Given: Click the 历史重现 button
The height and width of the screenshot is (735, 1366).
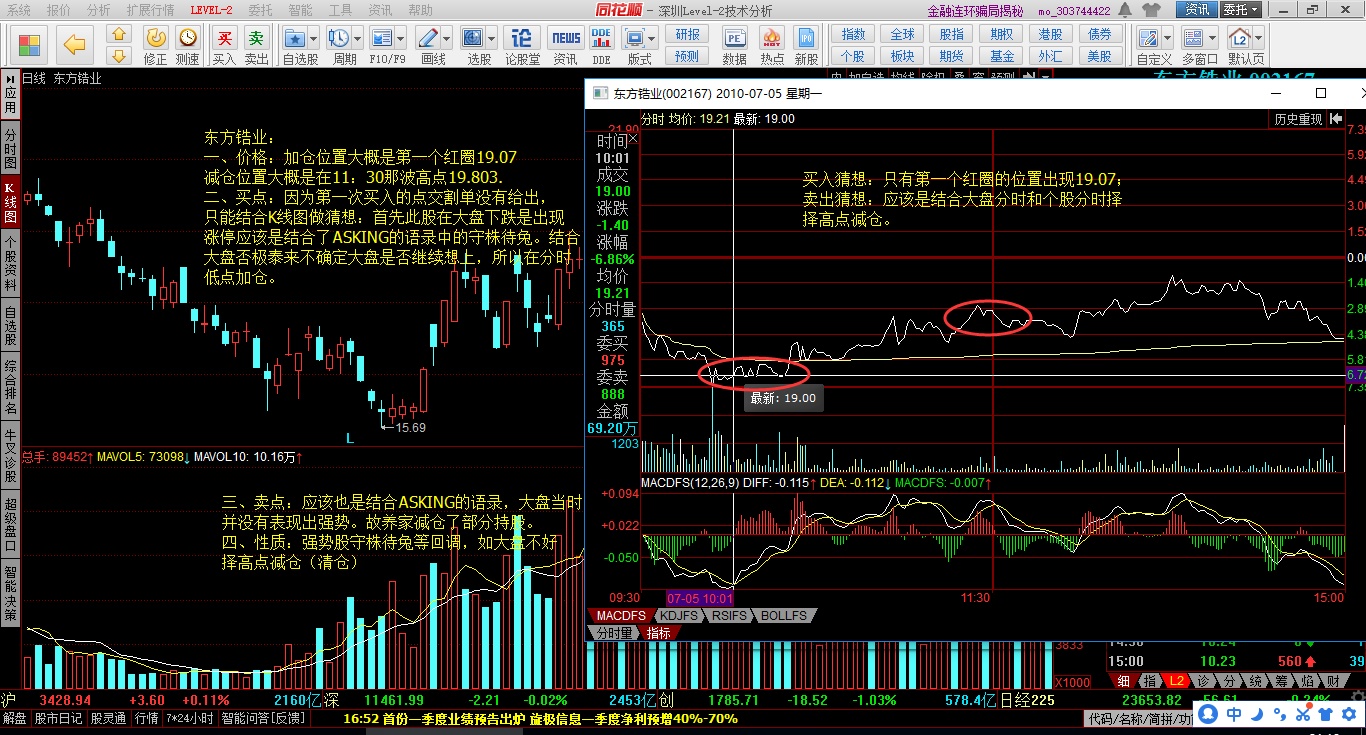Looking at the screenshot, I should point(1298,119).
